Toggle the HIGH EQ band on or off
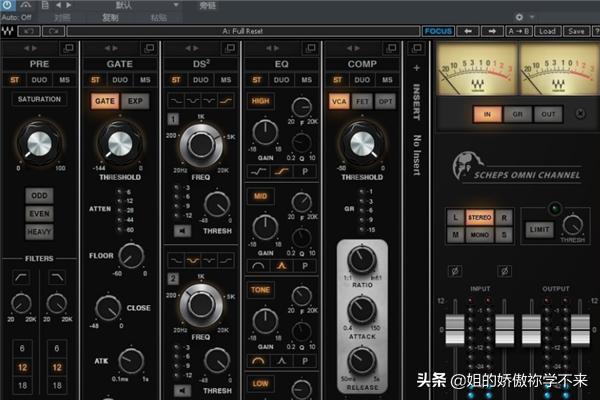The height and width of the screenshot is (400, 600). (x=260, y=101)
